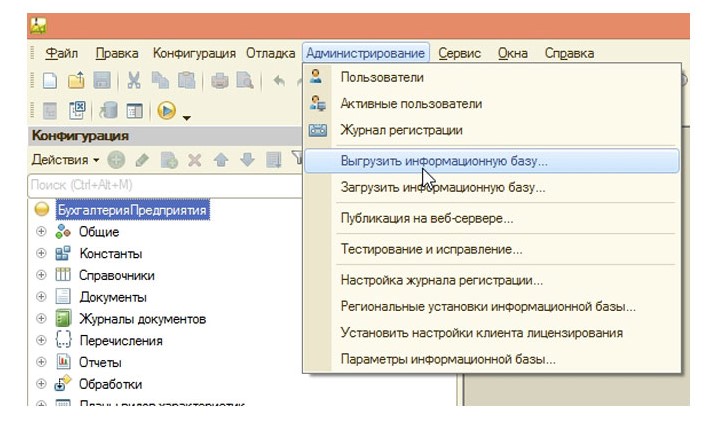Click the Cut scissors icon
This screenshot has width=709, height=421.
pyautogui.click(x=134, y=81)
